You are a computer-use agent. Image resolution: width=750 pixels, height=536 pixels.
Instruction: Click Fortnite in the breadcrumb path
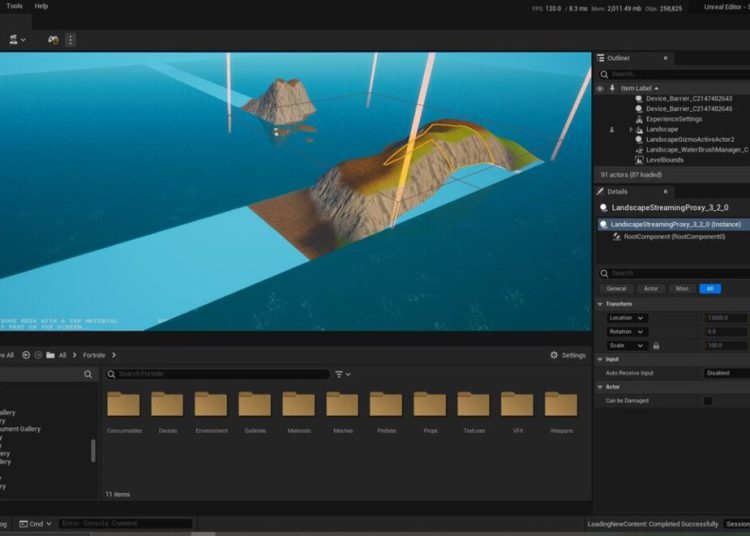pos(94,355)
